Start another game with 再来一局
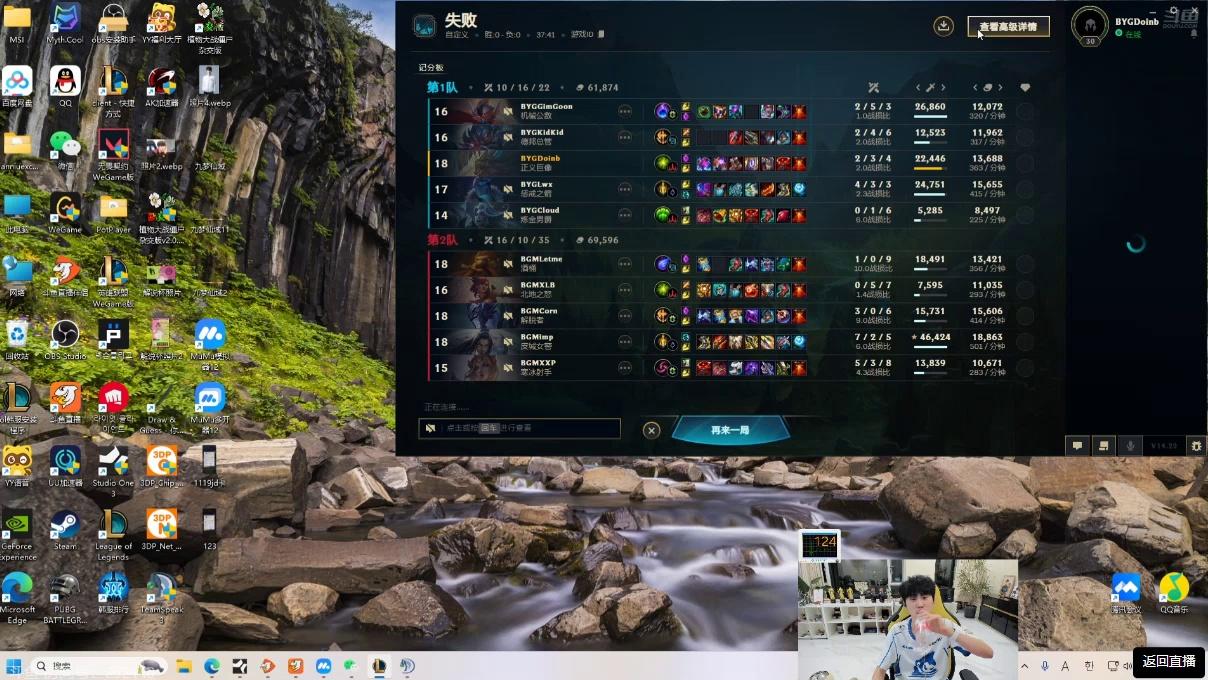The height and width of the screenshot is (680, 1208). coord(730,430)
